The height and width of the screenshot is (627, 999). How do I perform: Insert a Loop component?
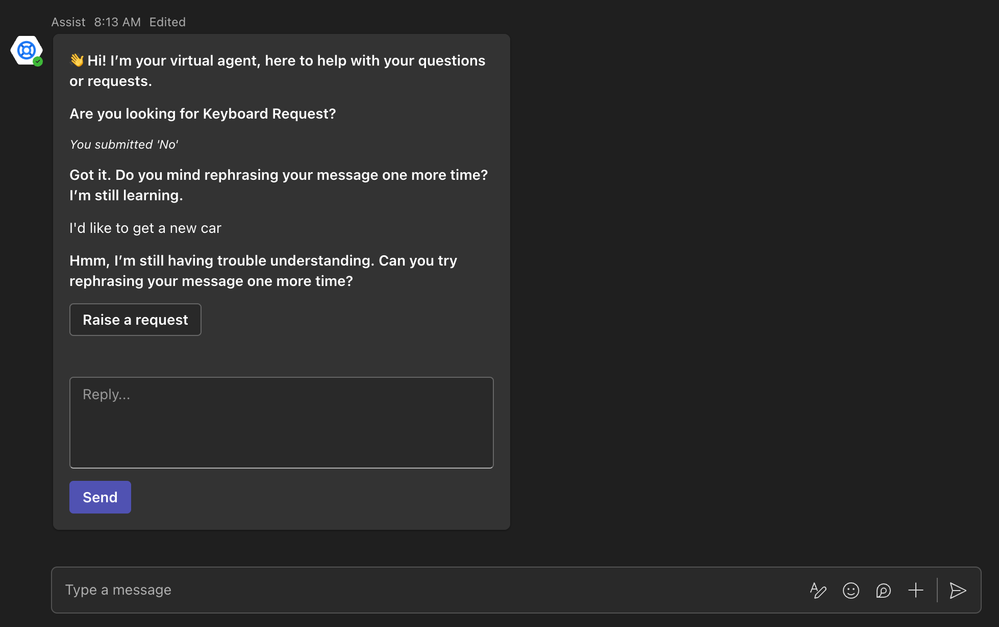(x=883, y=590)
